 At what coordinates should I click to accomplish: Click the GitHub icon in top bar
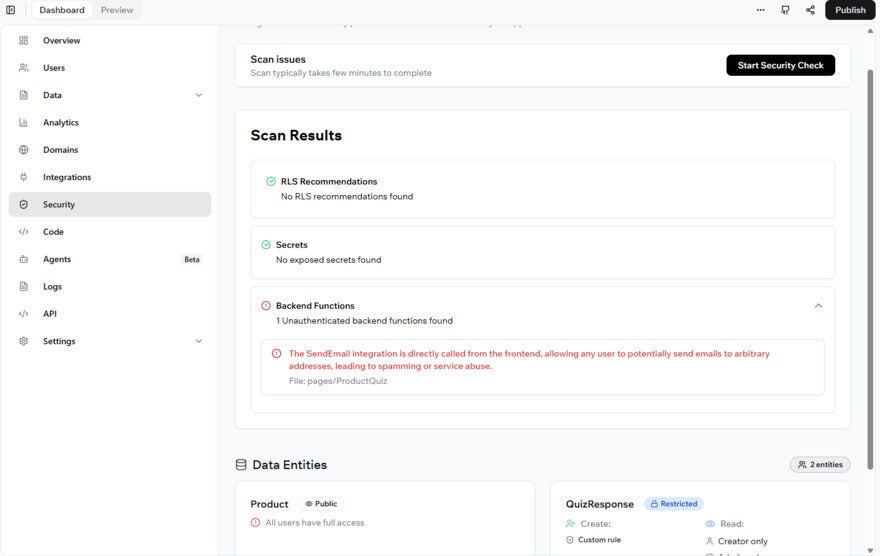785,10
